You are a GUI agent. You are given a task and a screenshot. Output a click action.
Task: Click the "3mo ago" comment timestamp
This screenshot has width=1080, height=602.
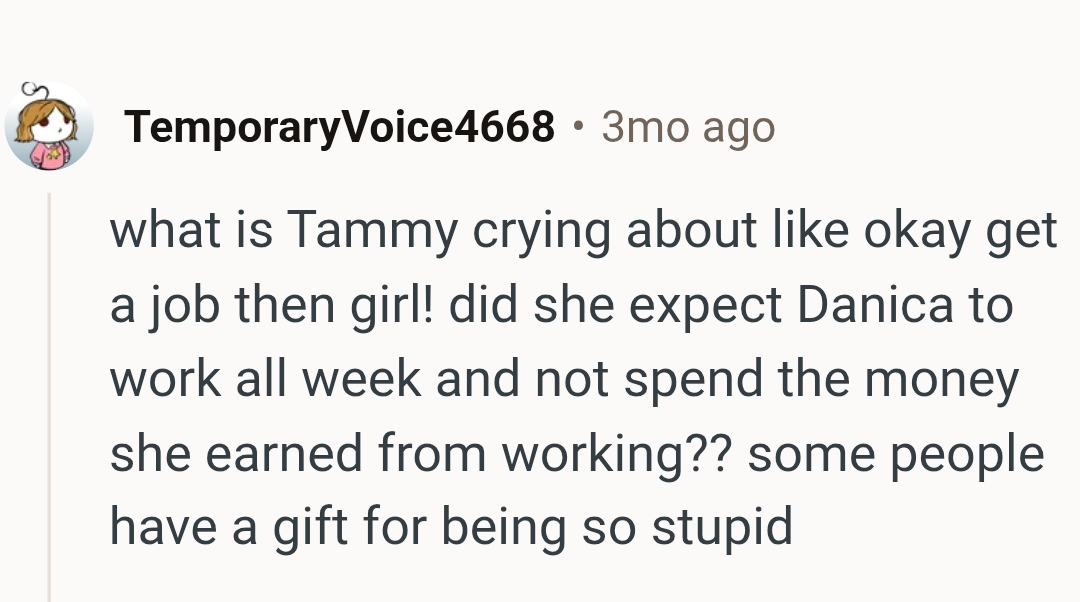point(688,128)
